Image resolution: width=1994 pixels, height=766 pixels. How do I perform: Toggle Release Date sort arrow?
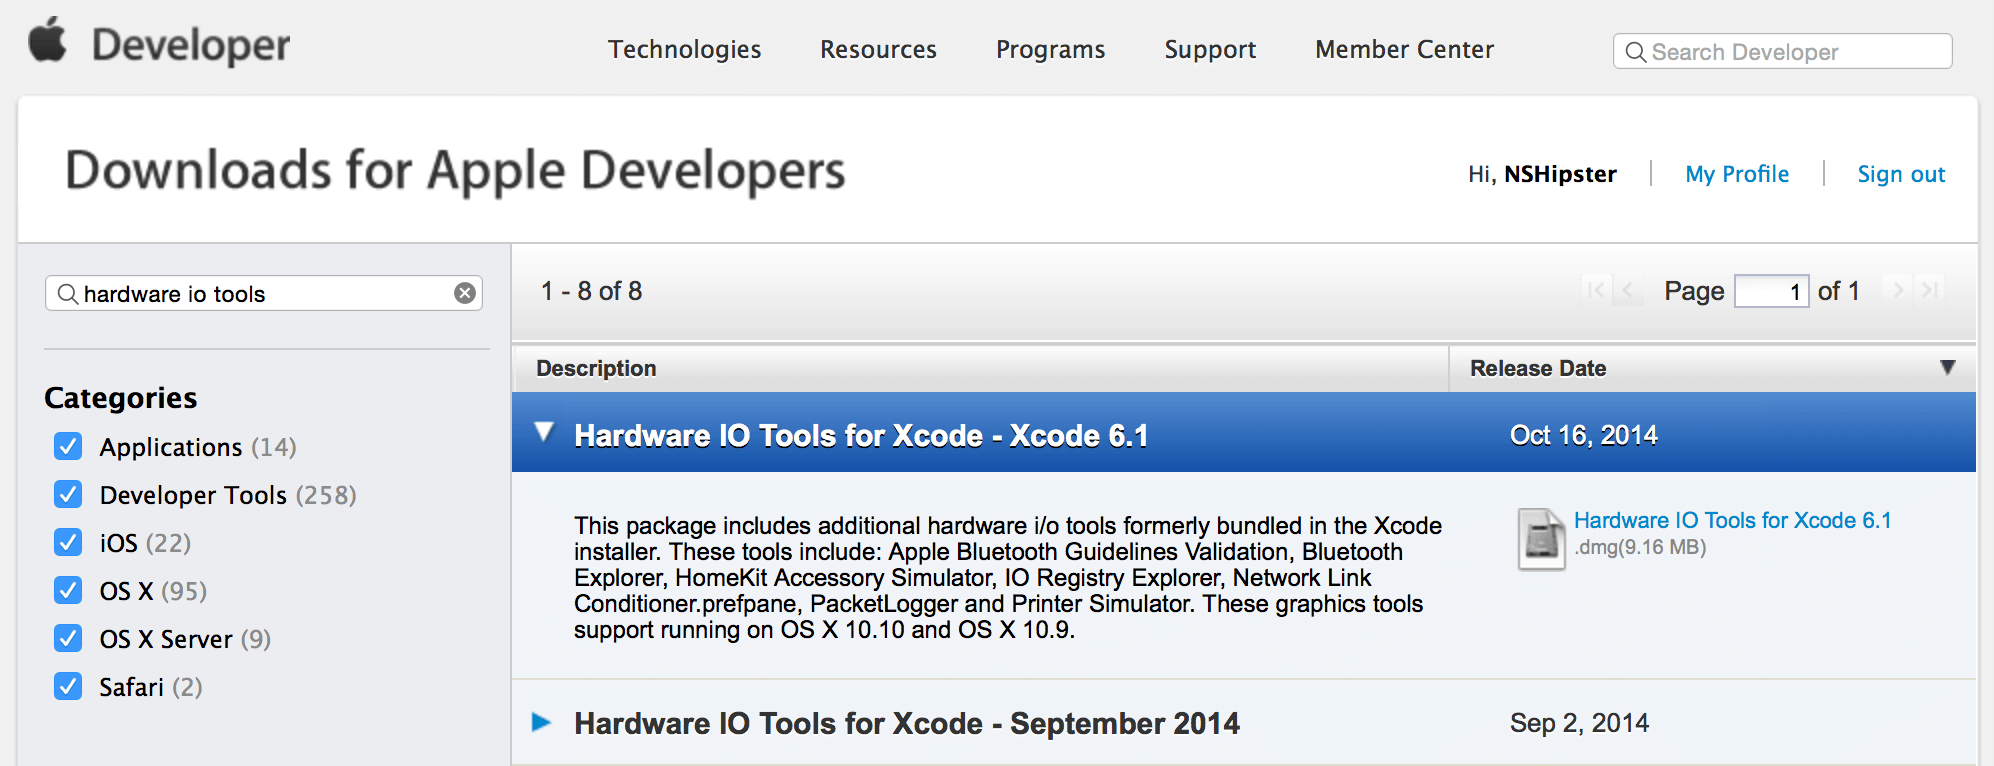[x=1948, y=367]
